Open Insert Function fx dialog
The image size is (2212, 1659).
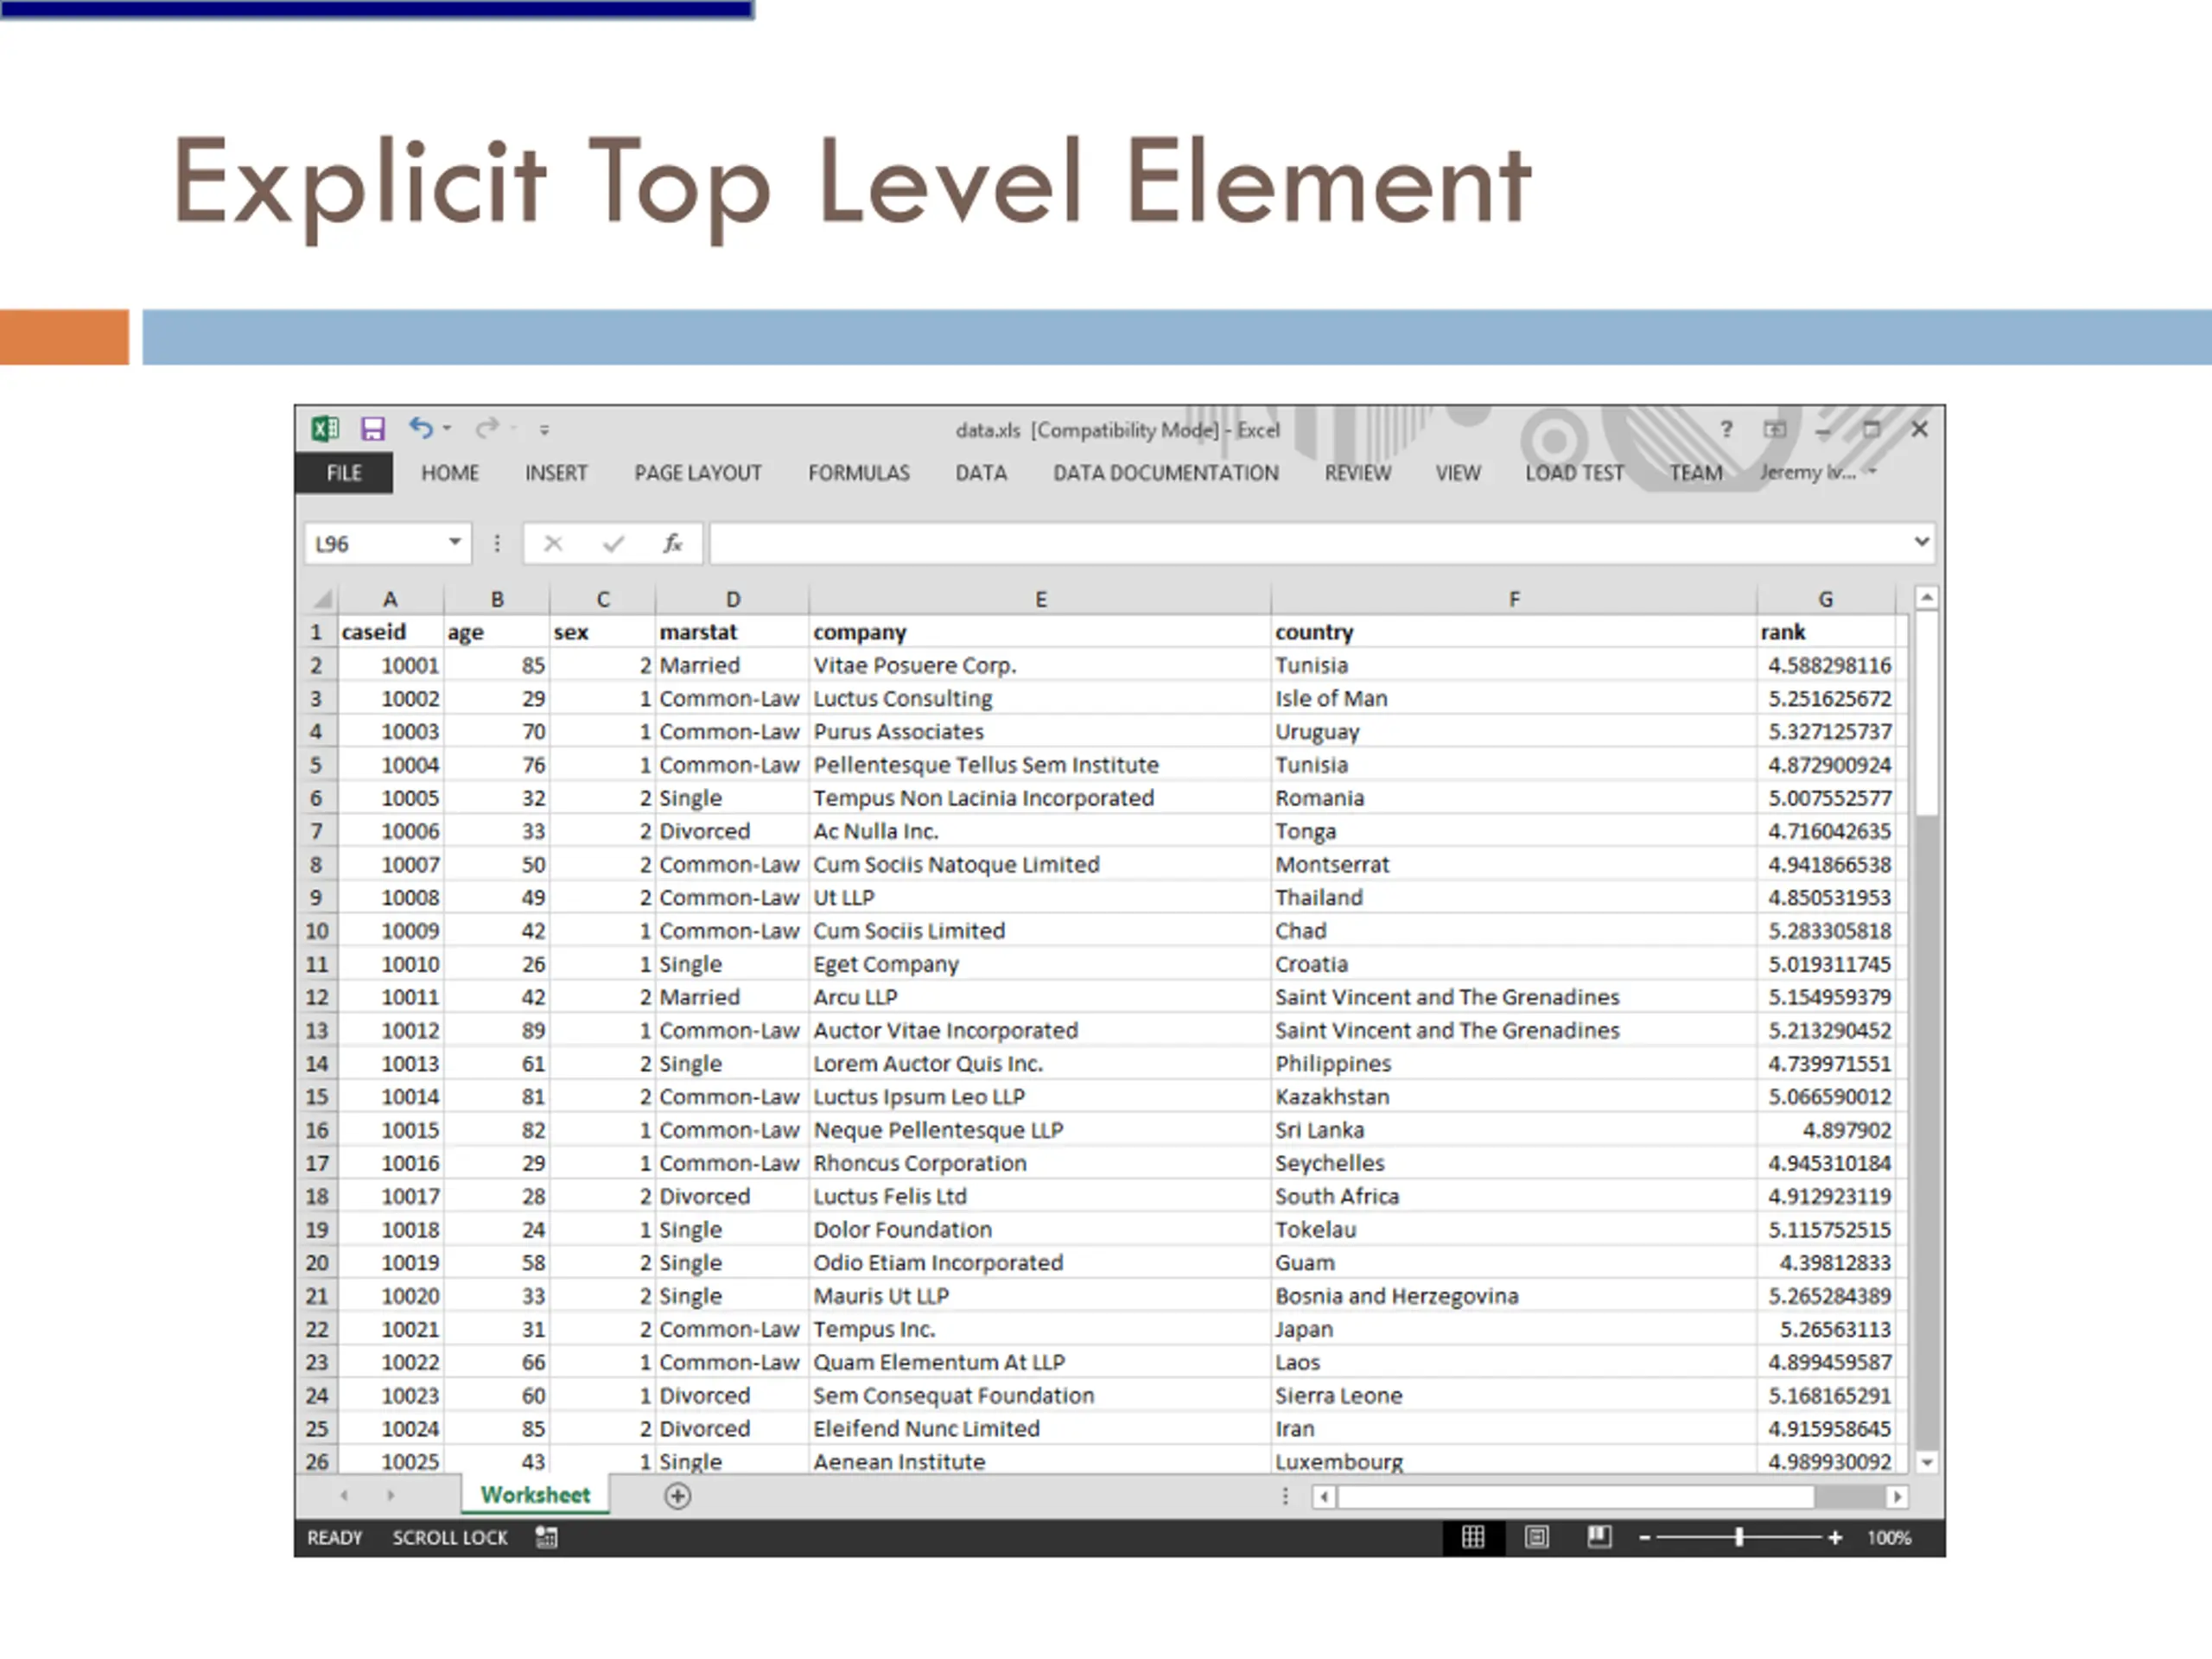[x=673, y=543]
